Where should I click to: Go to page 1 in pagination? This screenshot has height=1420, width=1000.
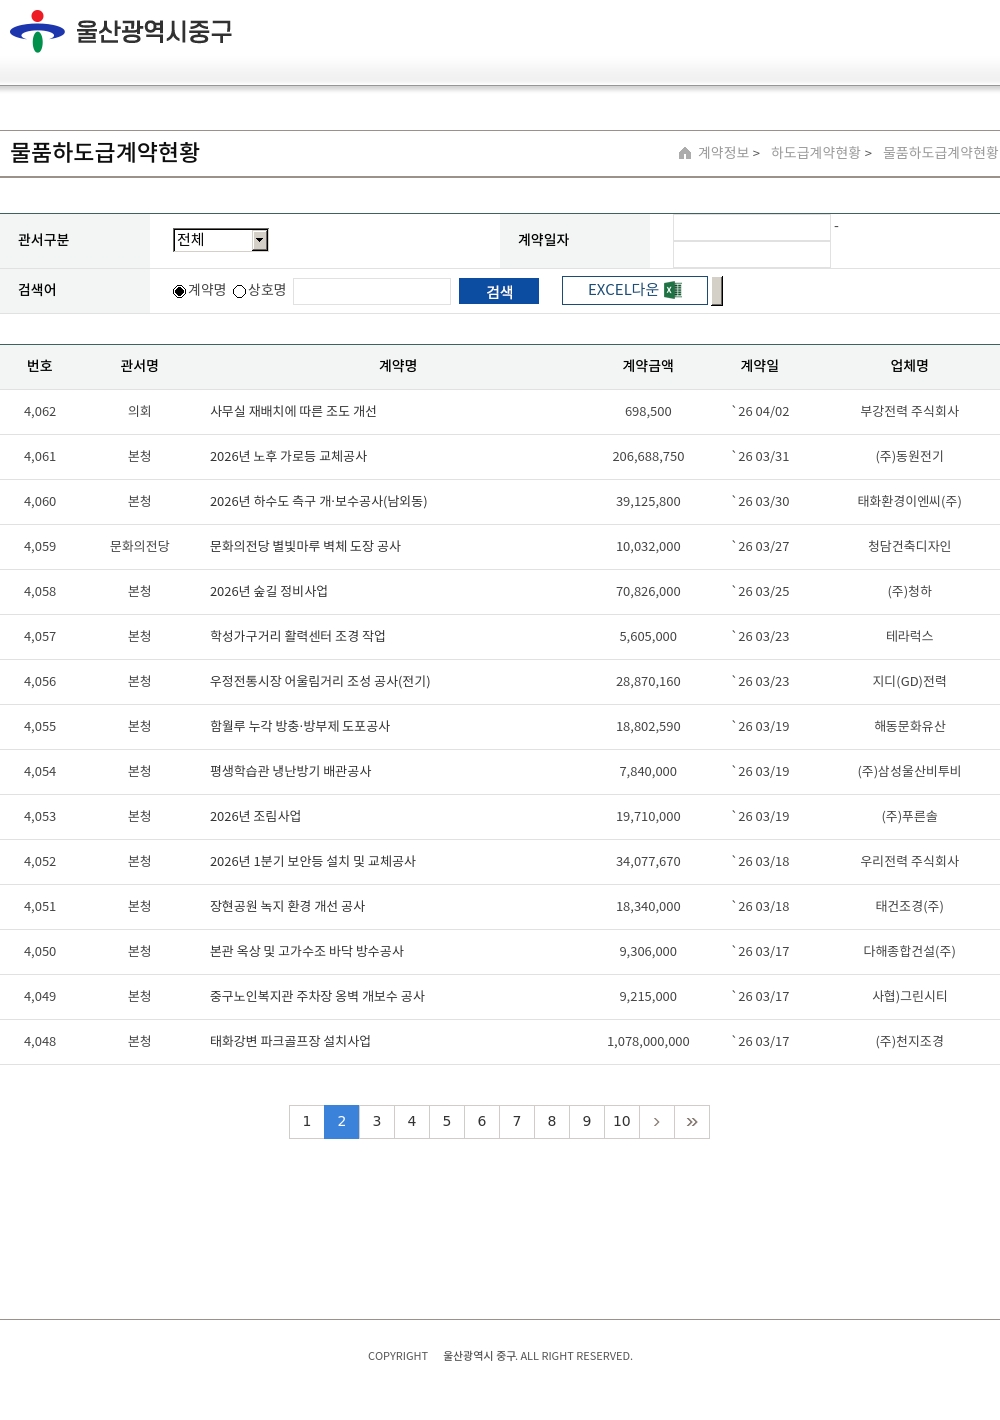click(x=307, y=1122)
